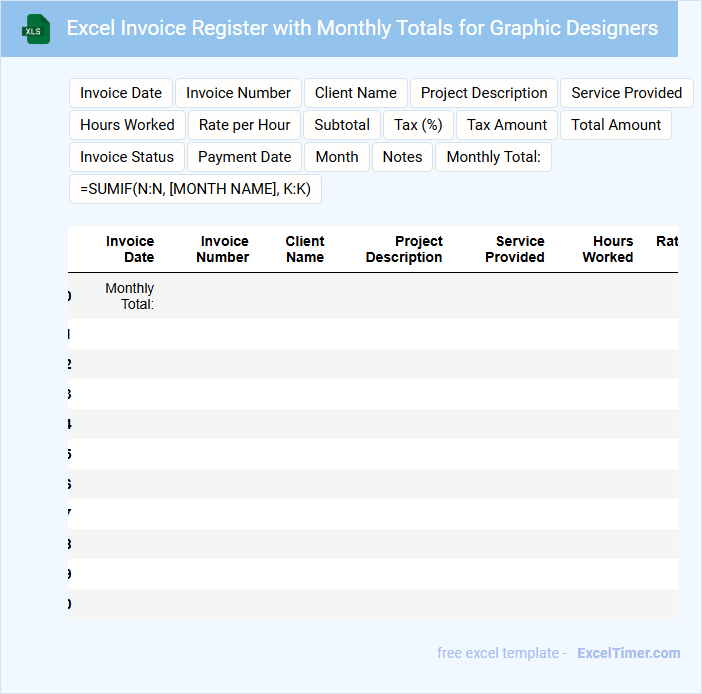Screen dimensions: 702x694
Task: Click the green XLS file icon
Action: (x=36, y=29)
